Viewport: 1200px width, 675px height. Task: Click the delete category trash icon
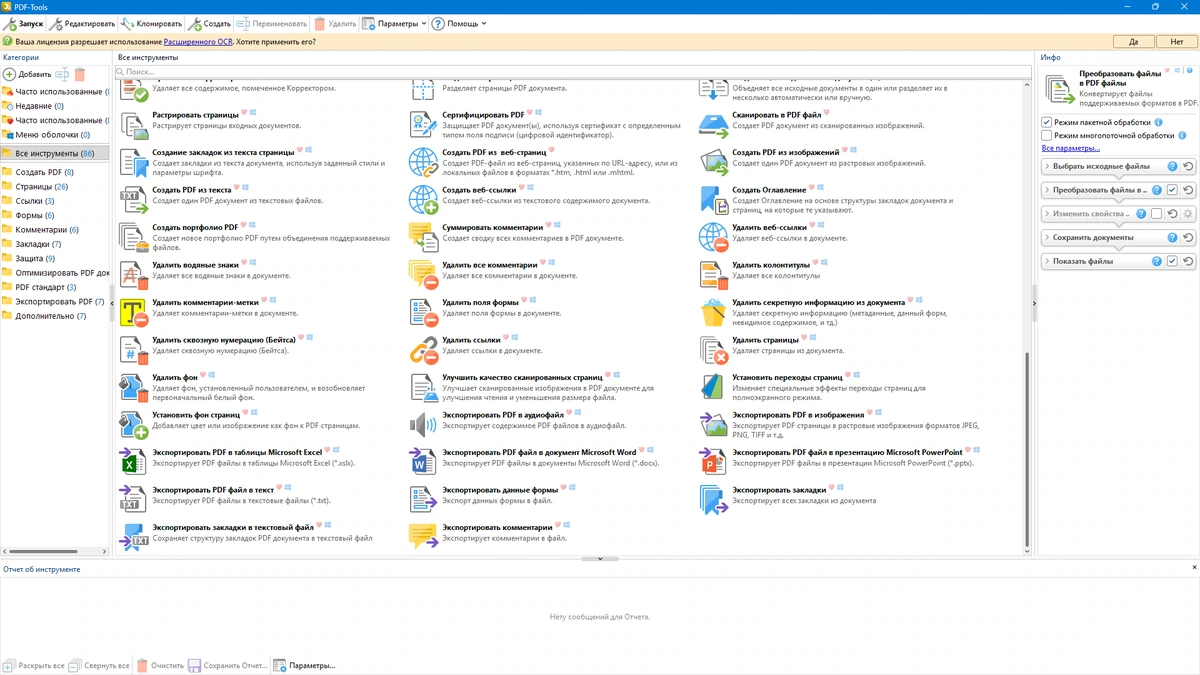point(80,74)
